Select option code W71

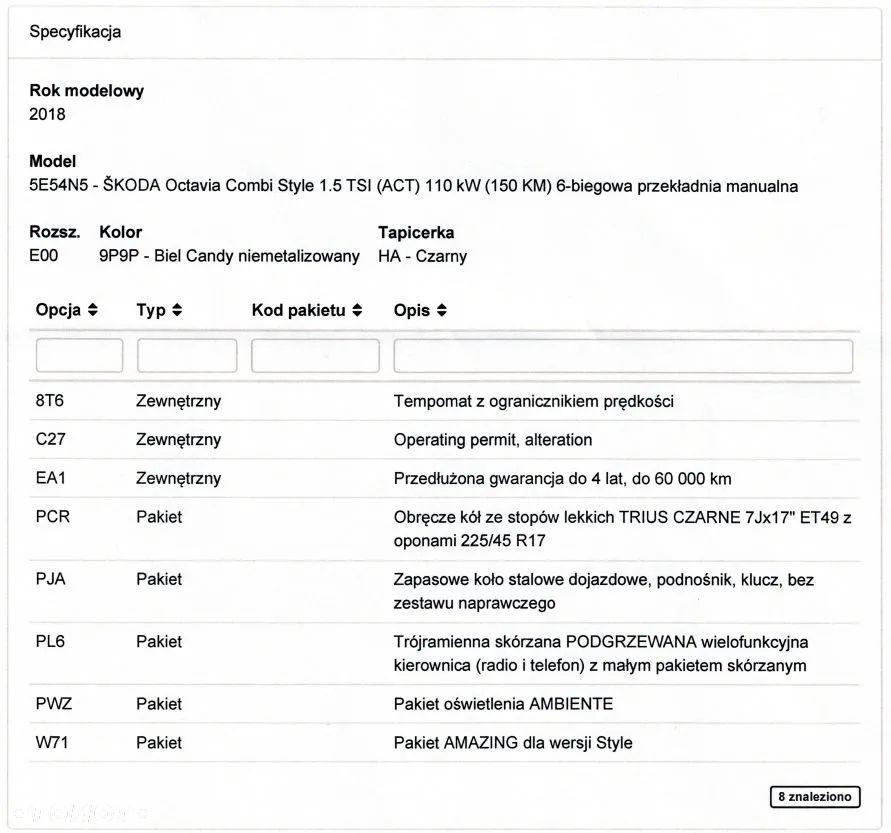[52, 743]
